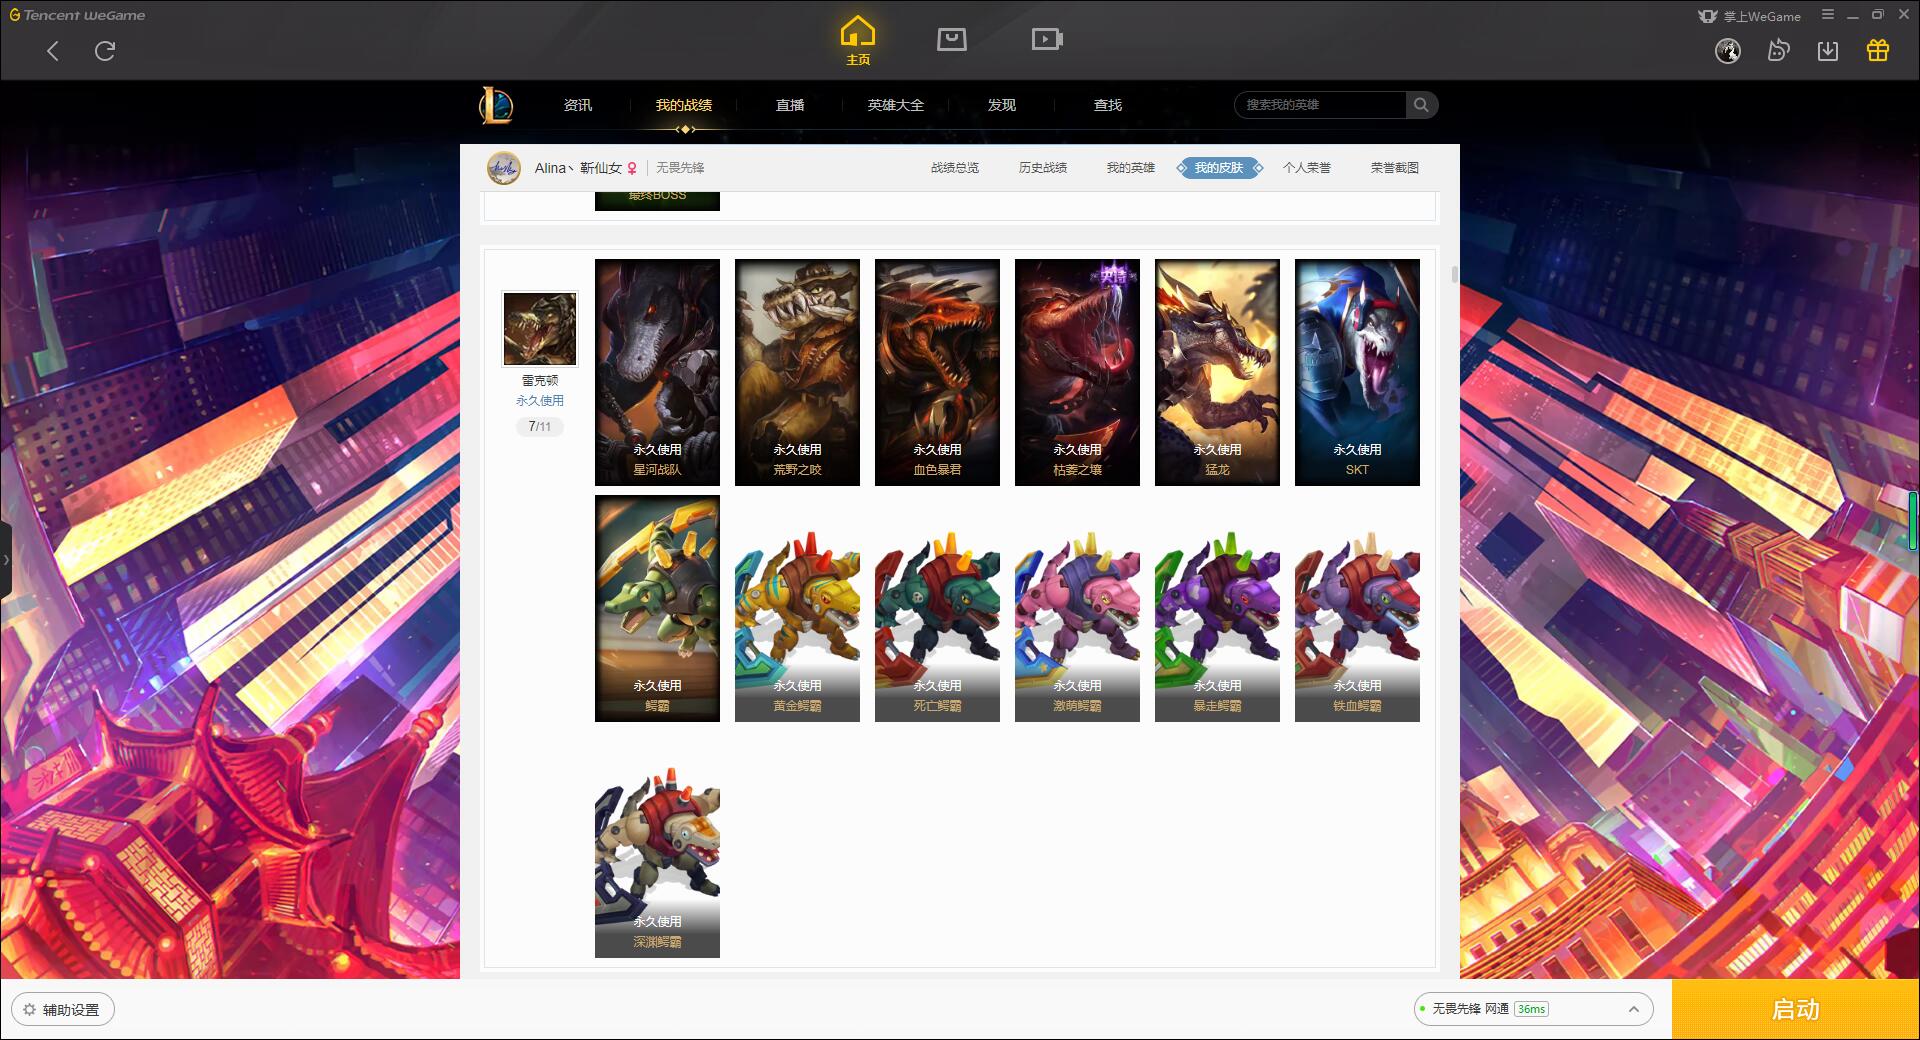Screen dimensions: 1920x1040
Task: Open the 发现 menu
Action: pos(1002,105)
